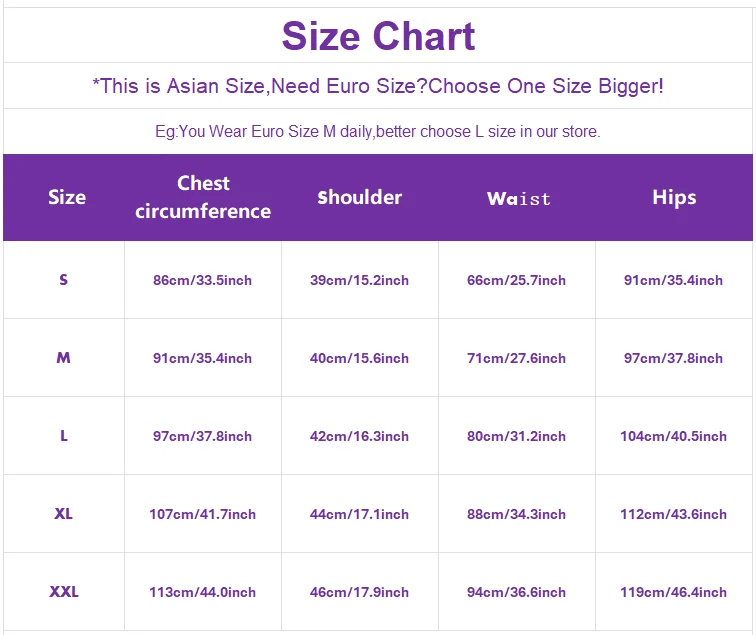Click the S size row label
Viewport: 756px width, 635px height.
tap(64, 280)
